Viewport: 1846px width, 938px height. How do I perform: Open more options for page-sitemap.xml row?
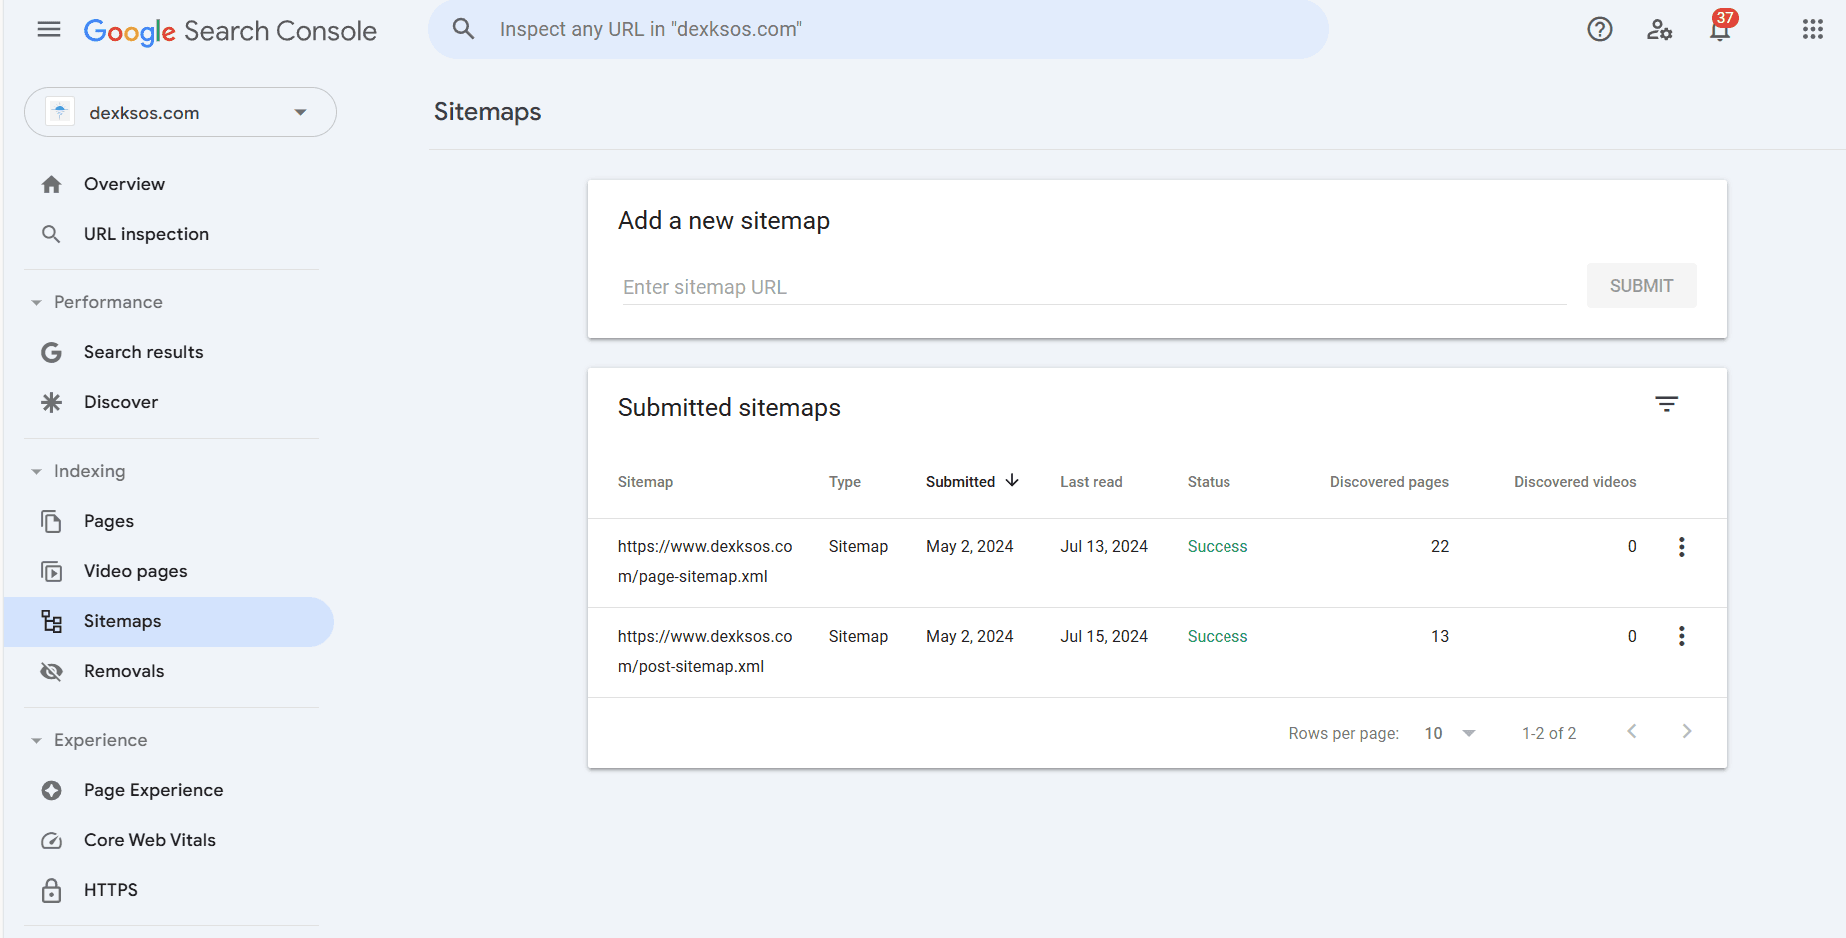(1682, 547)
